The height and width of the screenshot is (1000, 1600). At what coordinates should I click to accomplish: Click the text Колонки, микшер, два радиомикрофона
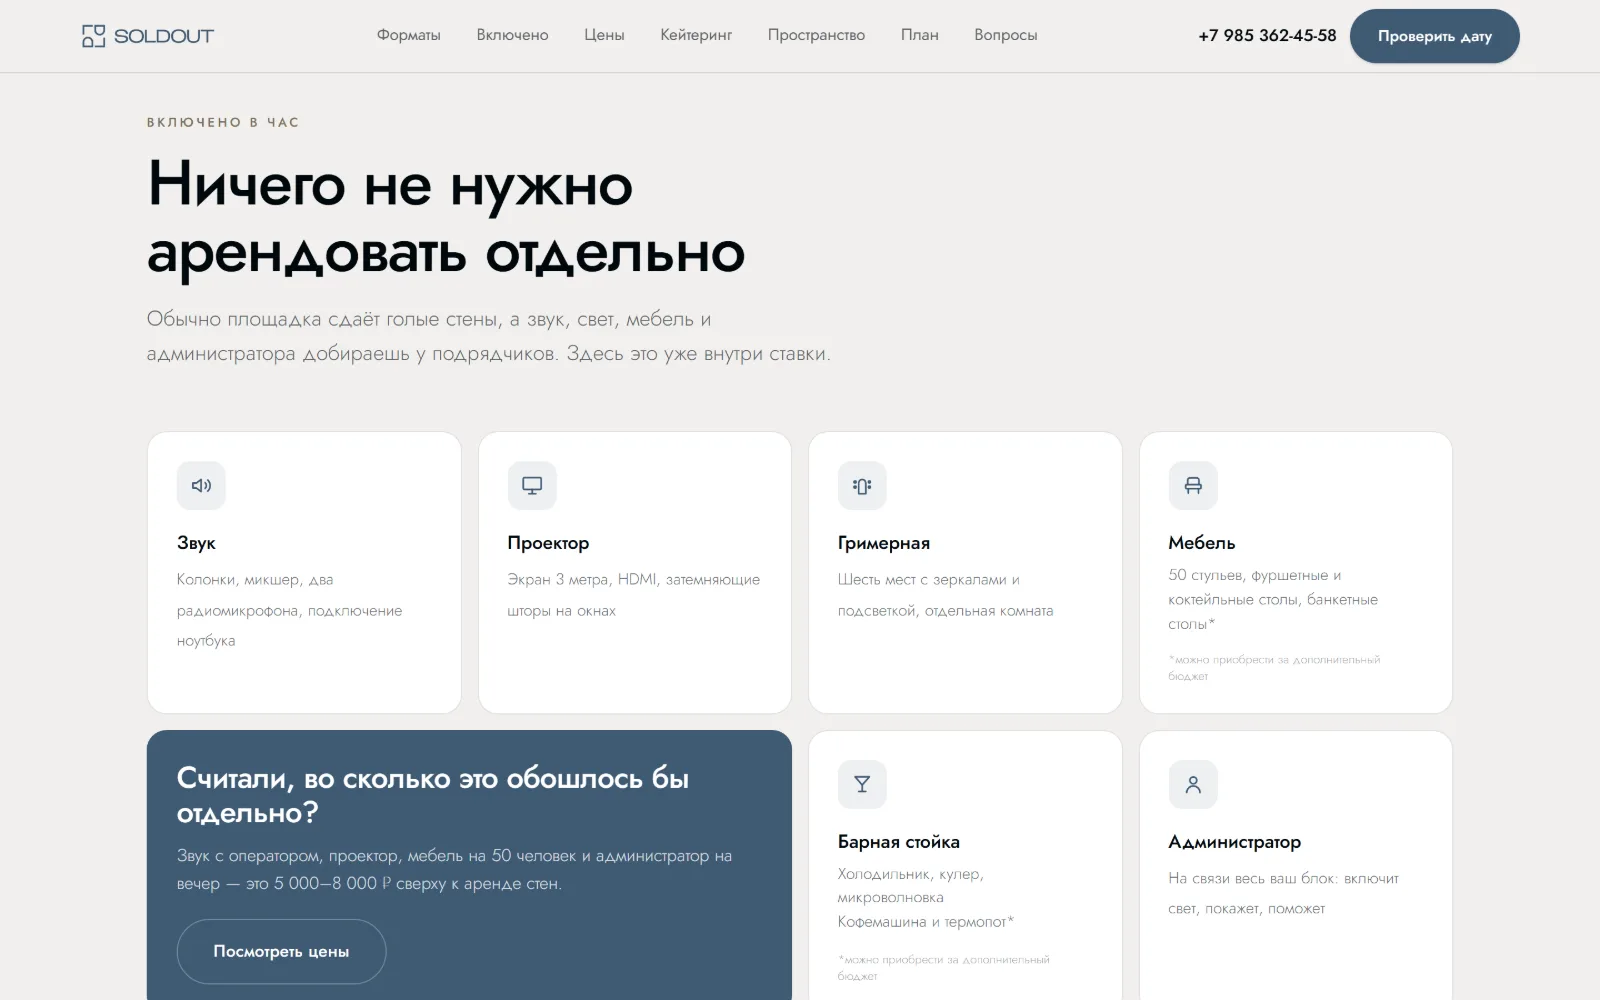pyautogui.click(x=289, y=595)
